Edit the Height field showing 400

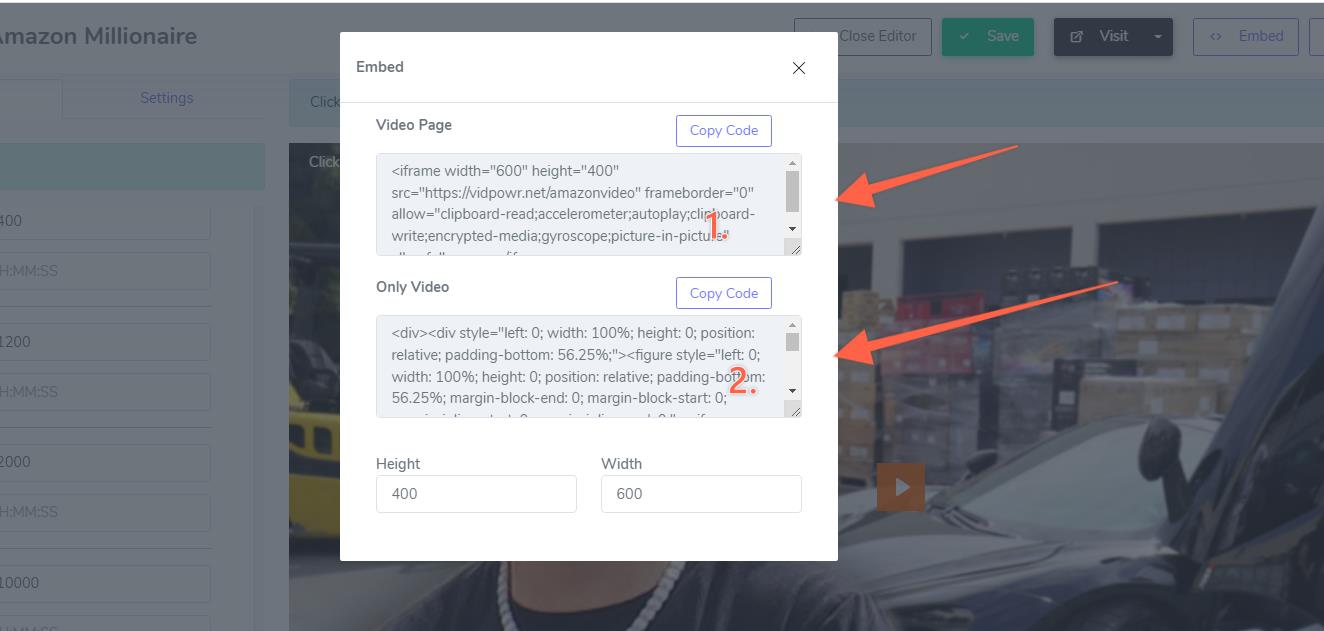coord(476,494)
